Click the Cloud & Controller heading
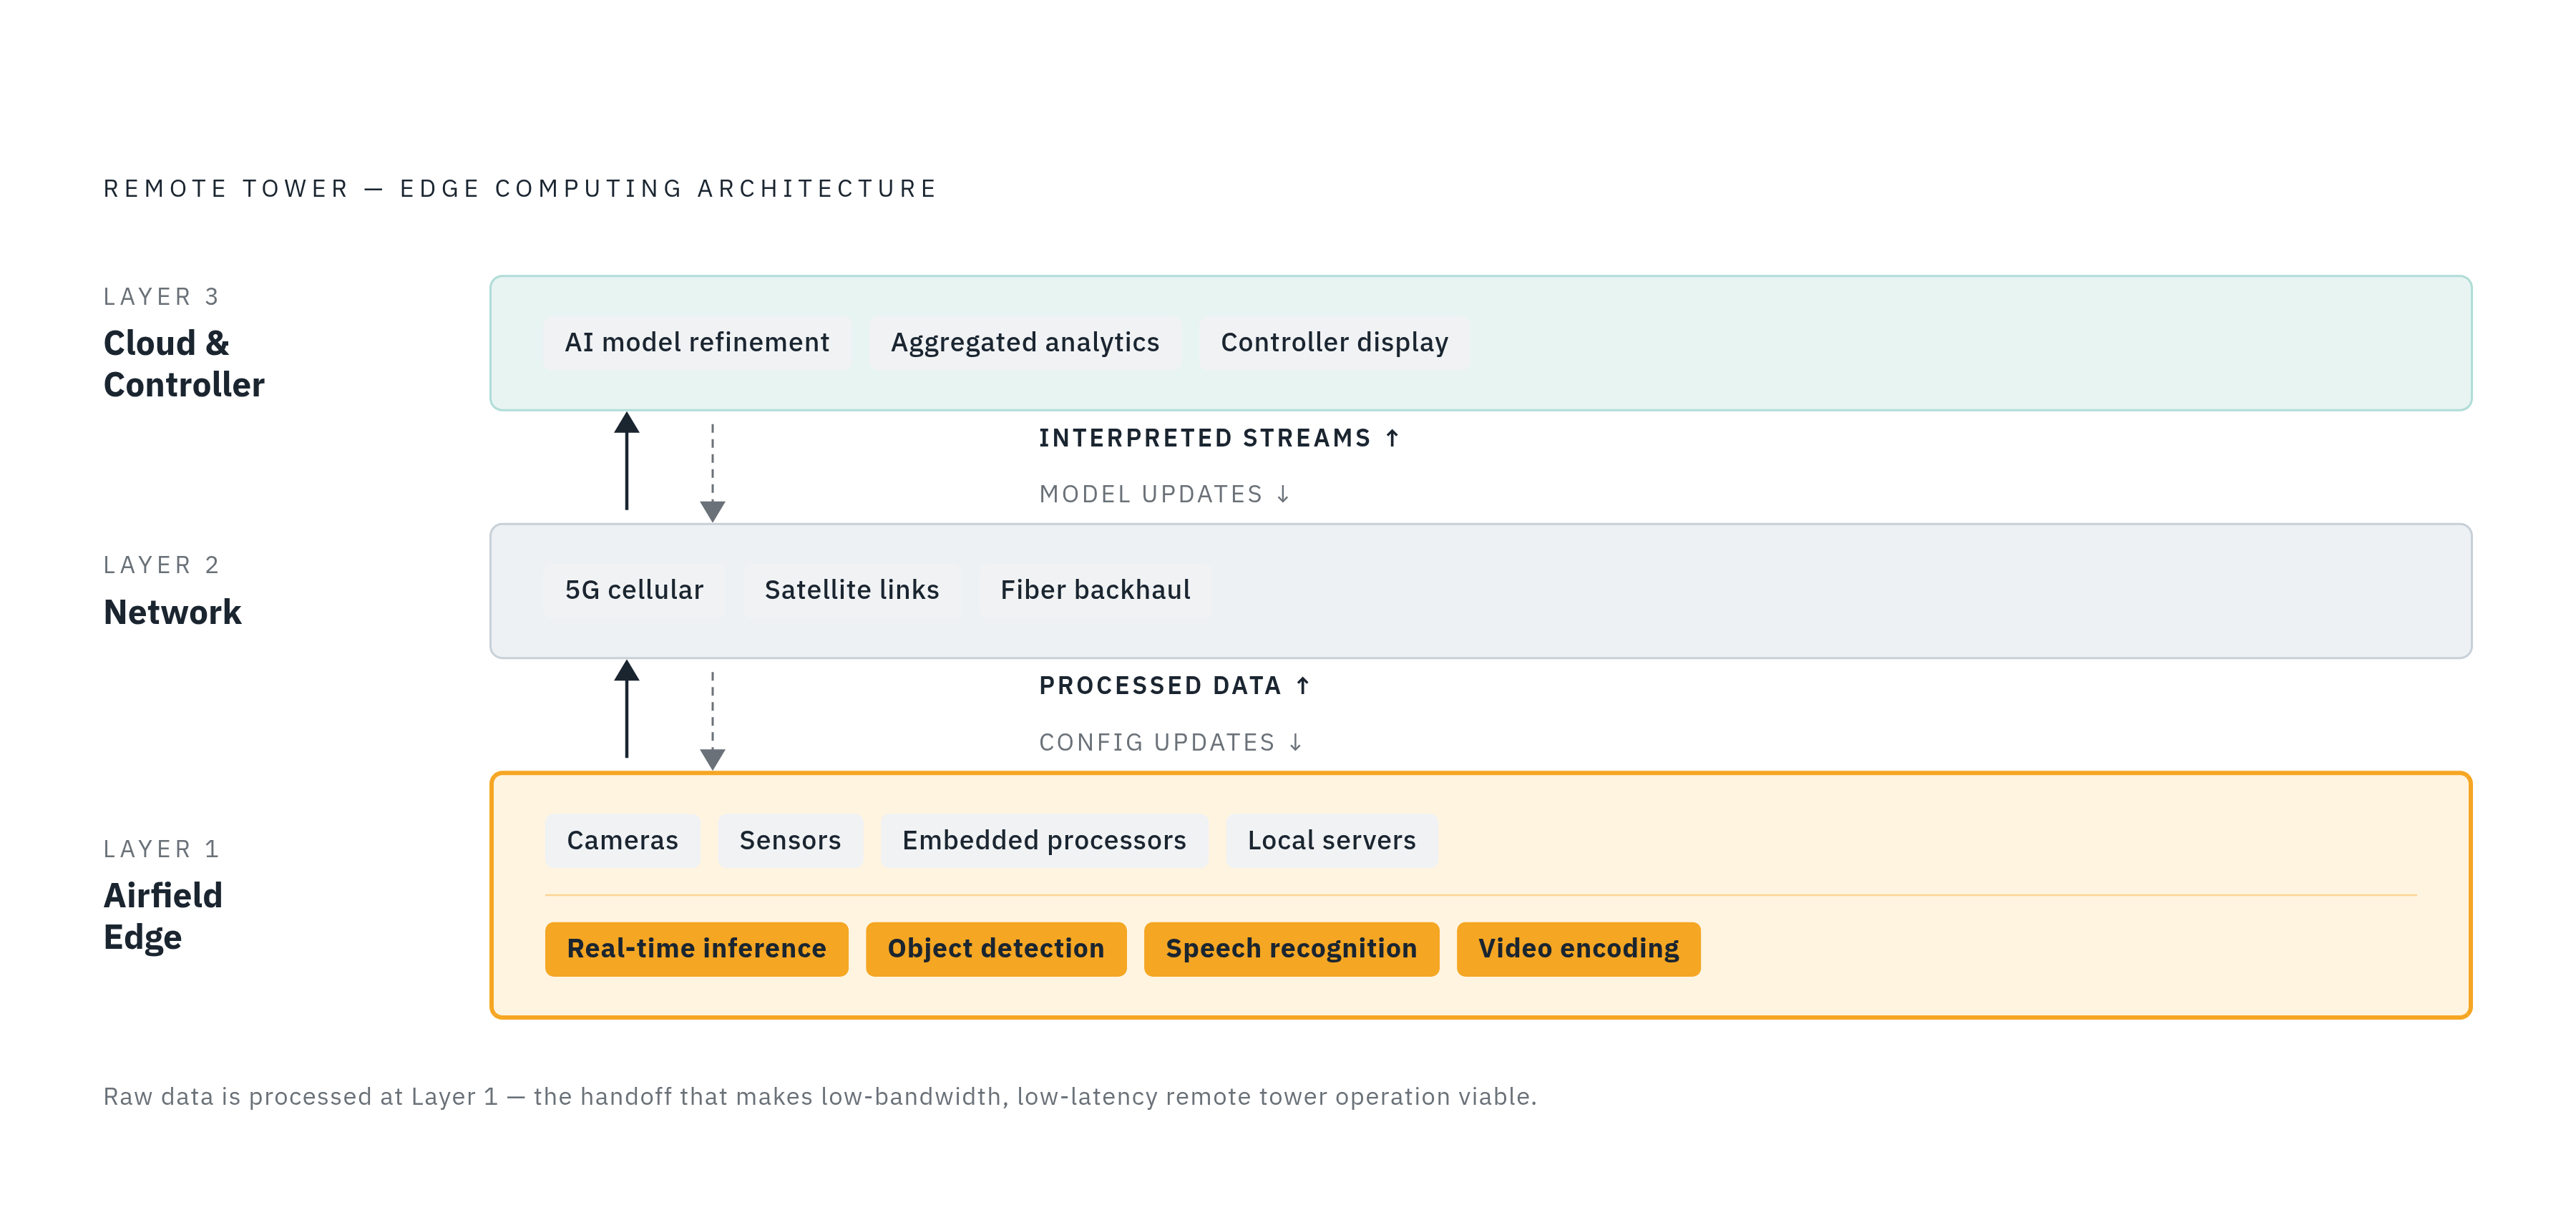 [184, 364]
